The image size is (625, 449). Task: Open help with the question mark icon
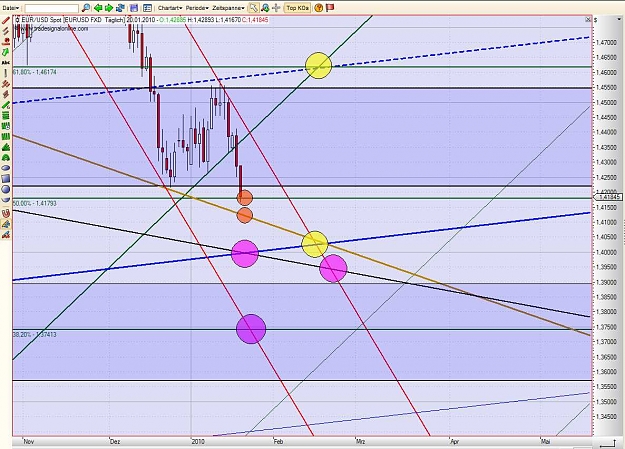click(318, 8)
